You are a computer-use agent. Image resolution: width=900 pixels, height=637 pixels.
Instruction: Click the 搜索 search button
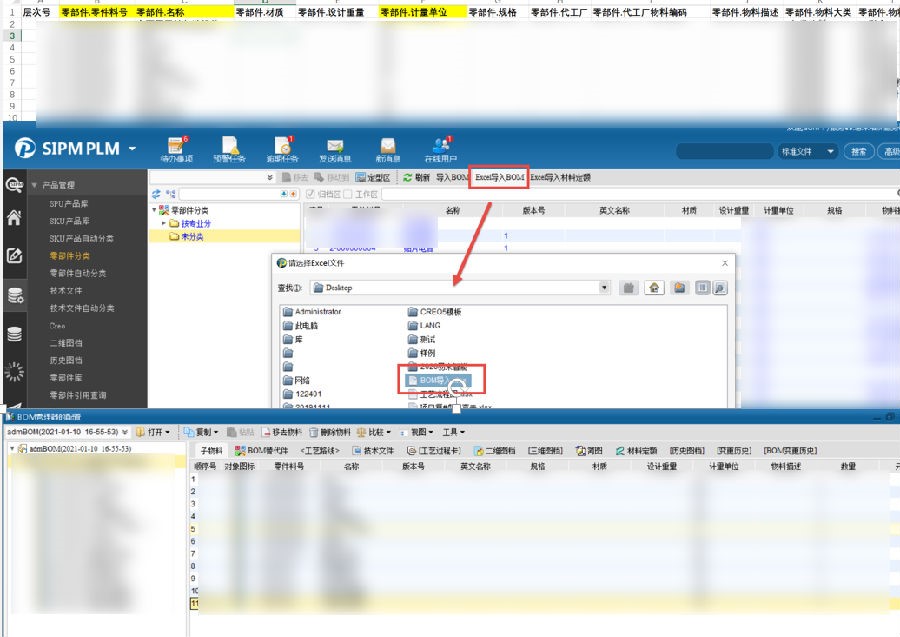pyautogui.click(x=858, y=152)
